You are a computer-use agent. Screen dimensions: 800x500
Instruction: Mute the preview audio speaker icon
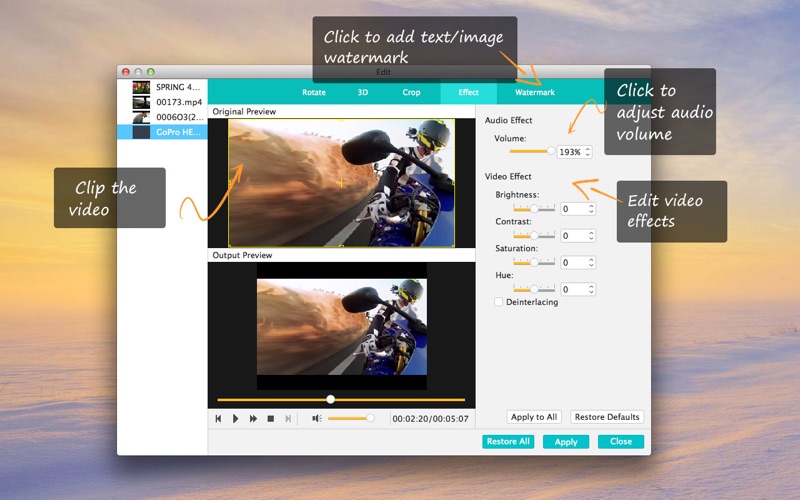tap(317, 418)
